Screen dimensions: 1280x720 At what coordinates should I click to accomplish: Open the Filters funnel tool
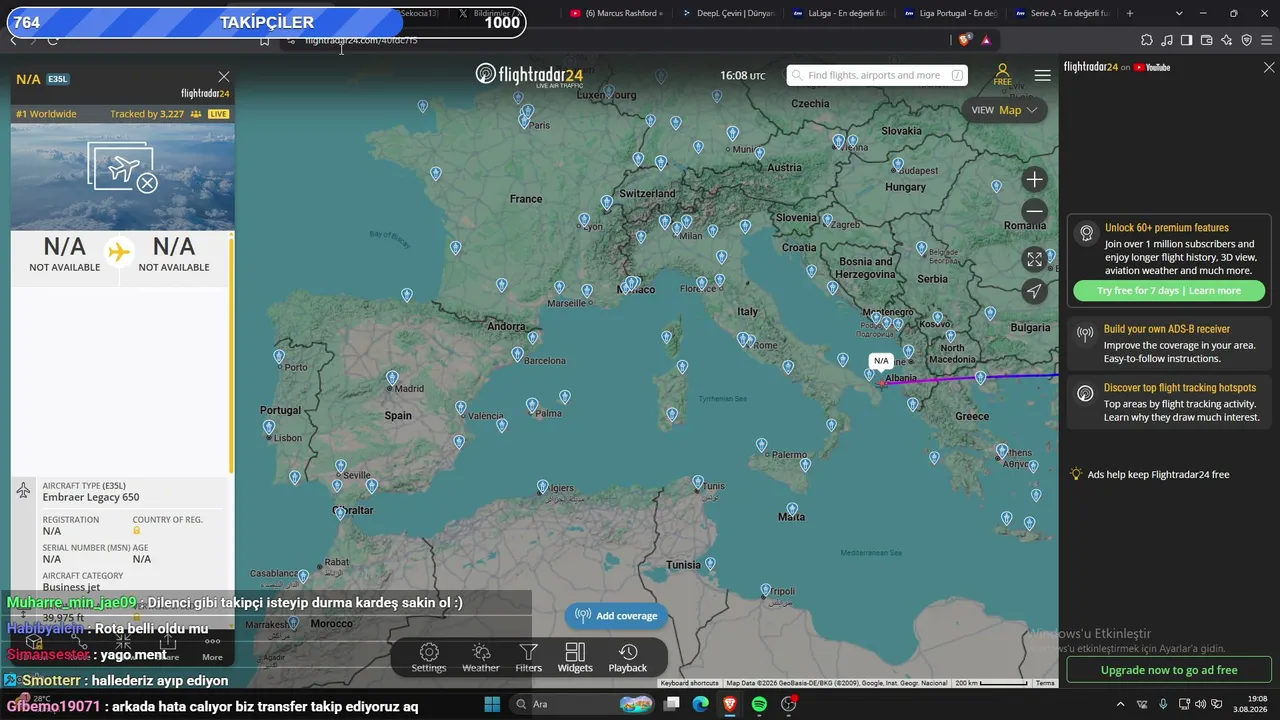(x=529, y=658)
